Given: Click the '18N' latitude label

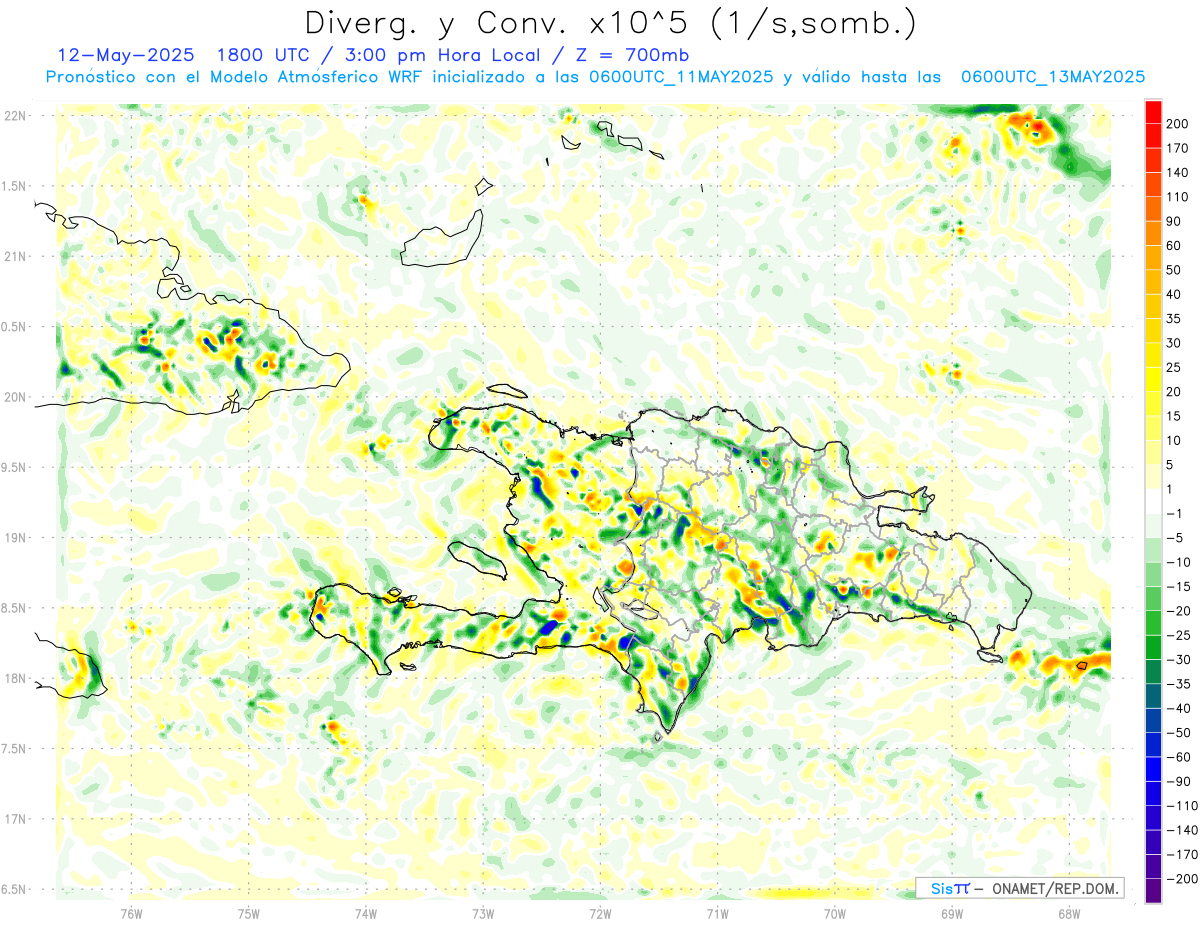Looking at the screenshot, I should tap(15, 678).
